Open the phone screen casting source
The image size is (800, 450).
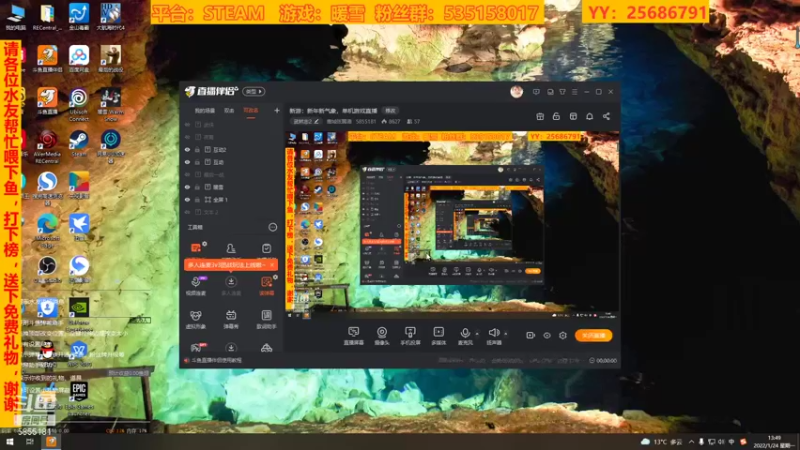[410, 336]
